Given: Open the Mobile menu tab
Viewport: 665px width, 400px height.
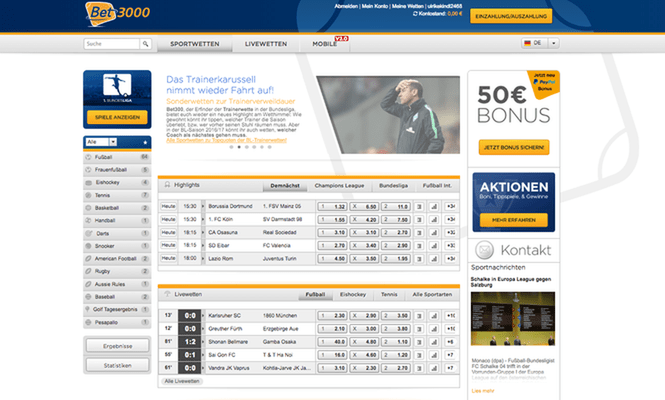Looking at the screenshot, I should point(325,44).
